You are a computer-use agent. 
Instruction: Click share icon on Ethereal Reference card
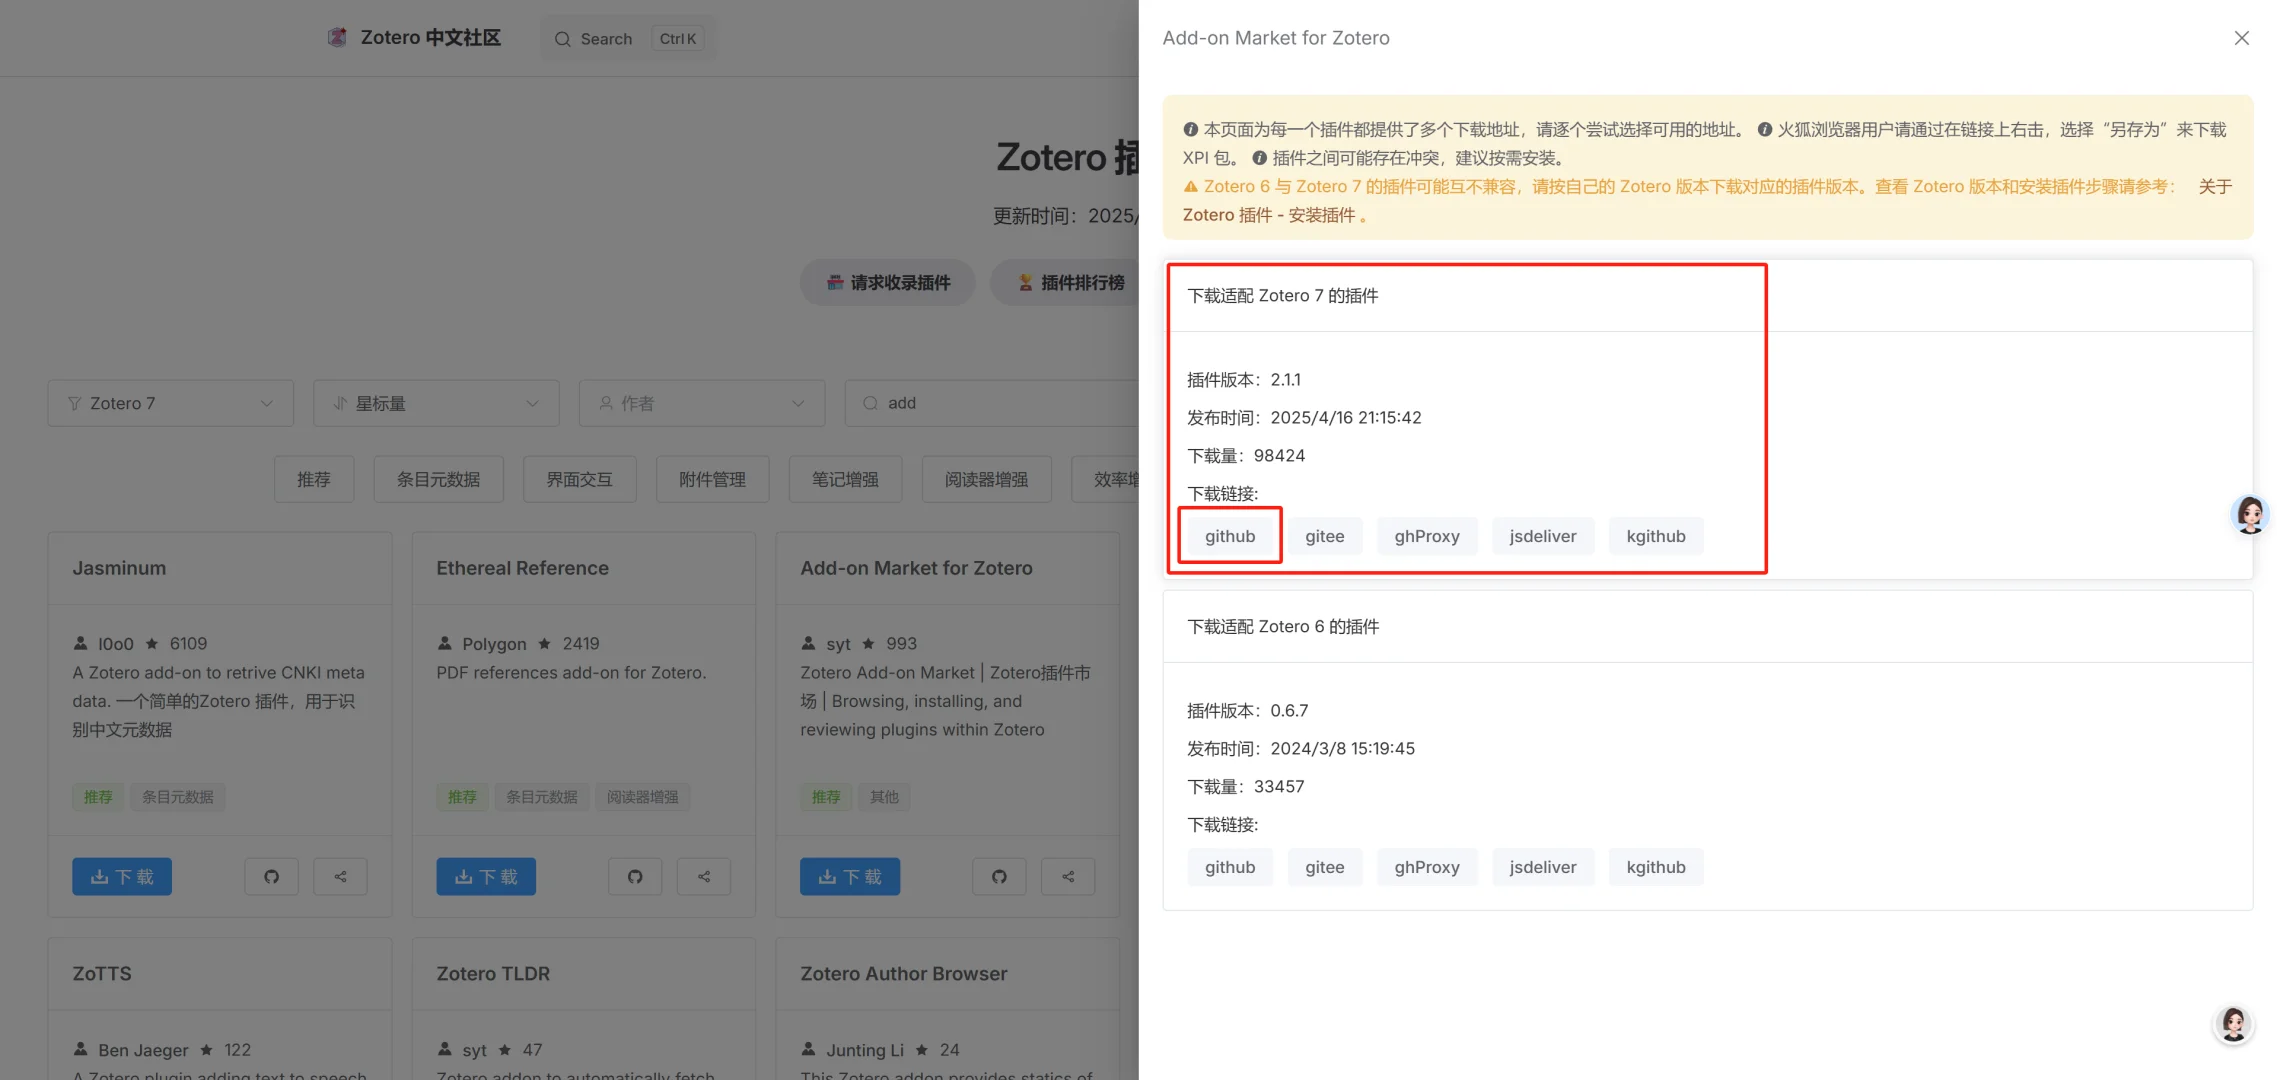pos(704,877)
